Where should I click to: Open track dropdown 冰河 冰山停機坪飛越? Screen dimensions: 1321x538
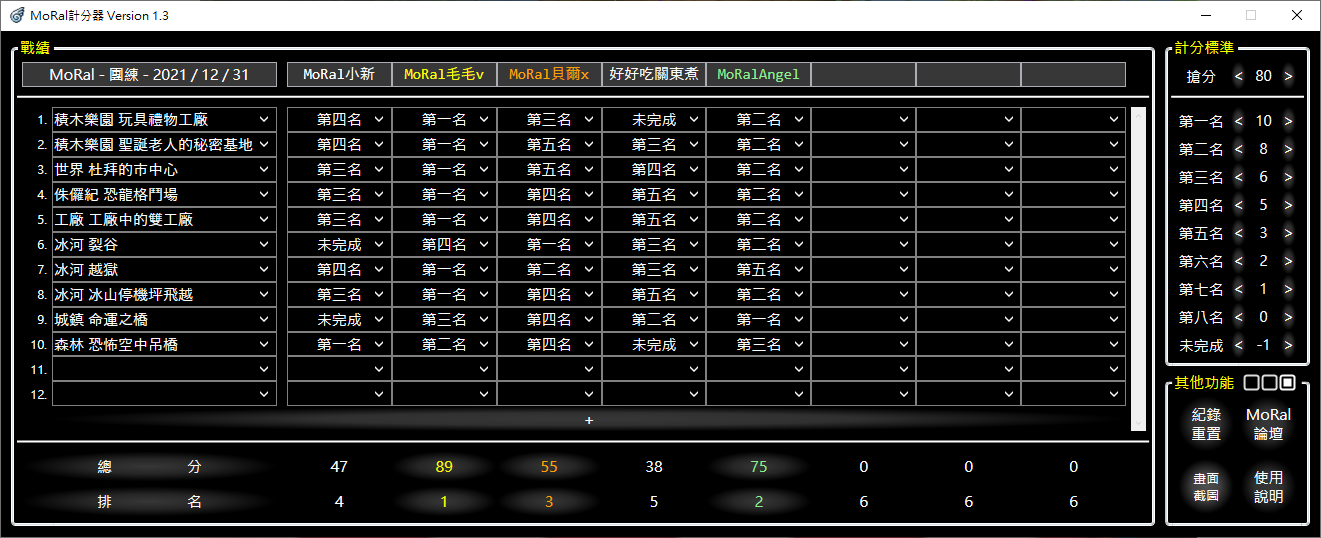[x=164, y=294]
